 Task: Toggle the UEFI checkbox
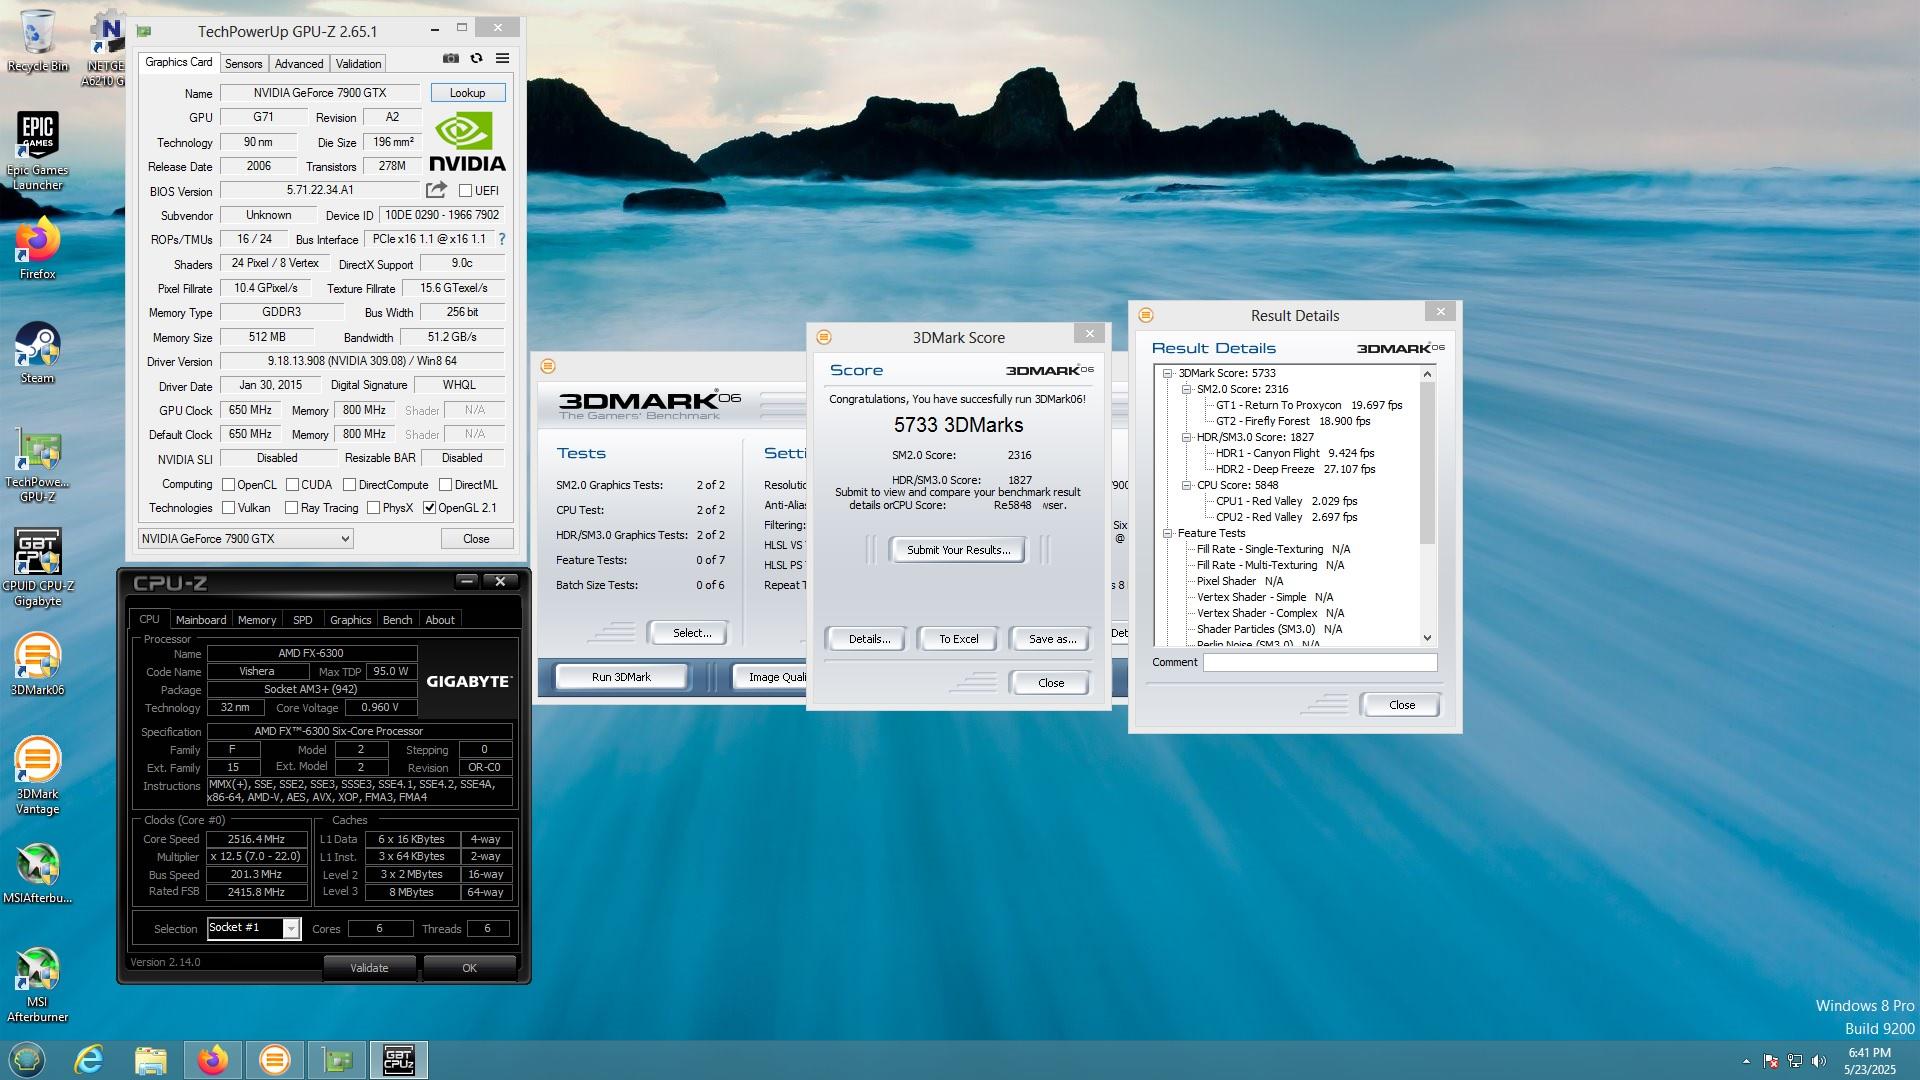(465, 191)
